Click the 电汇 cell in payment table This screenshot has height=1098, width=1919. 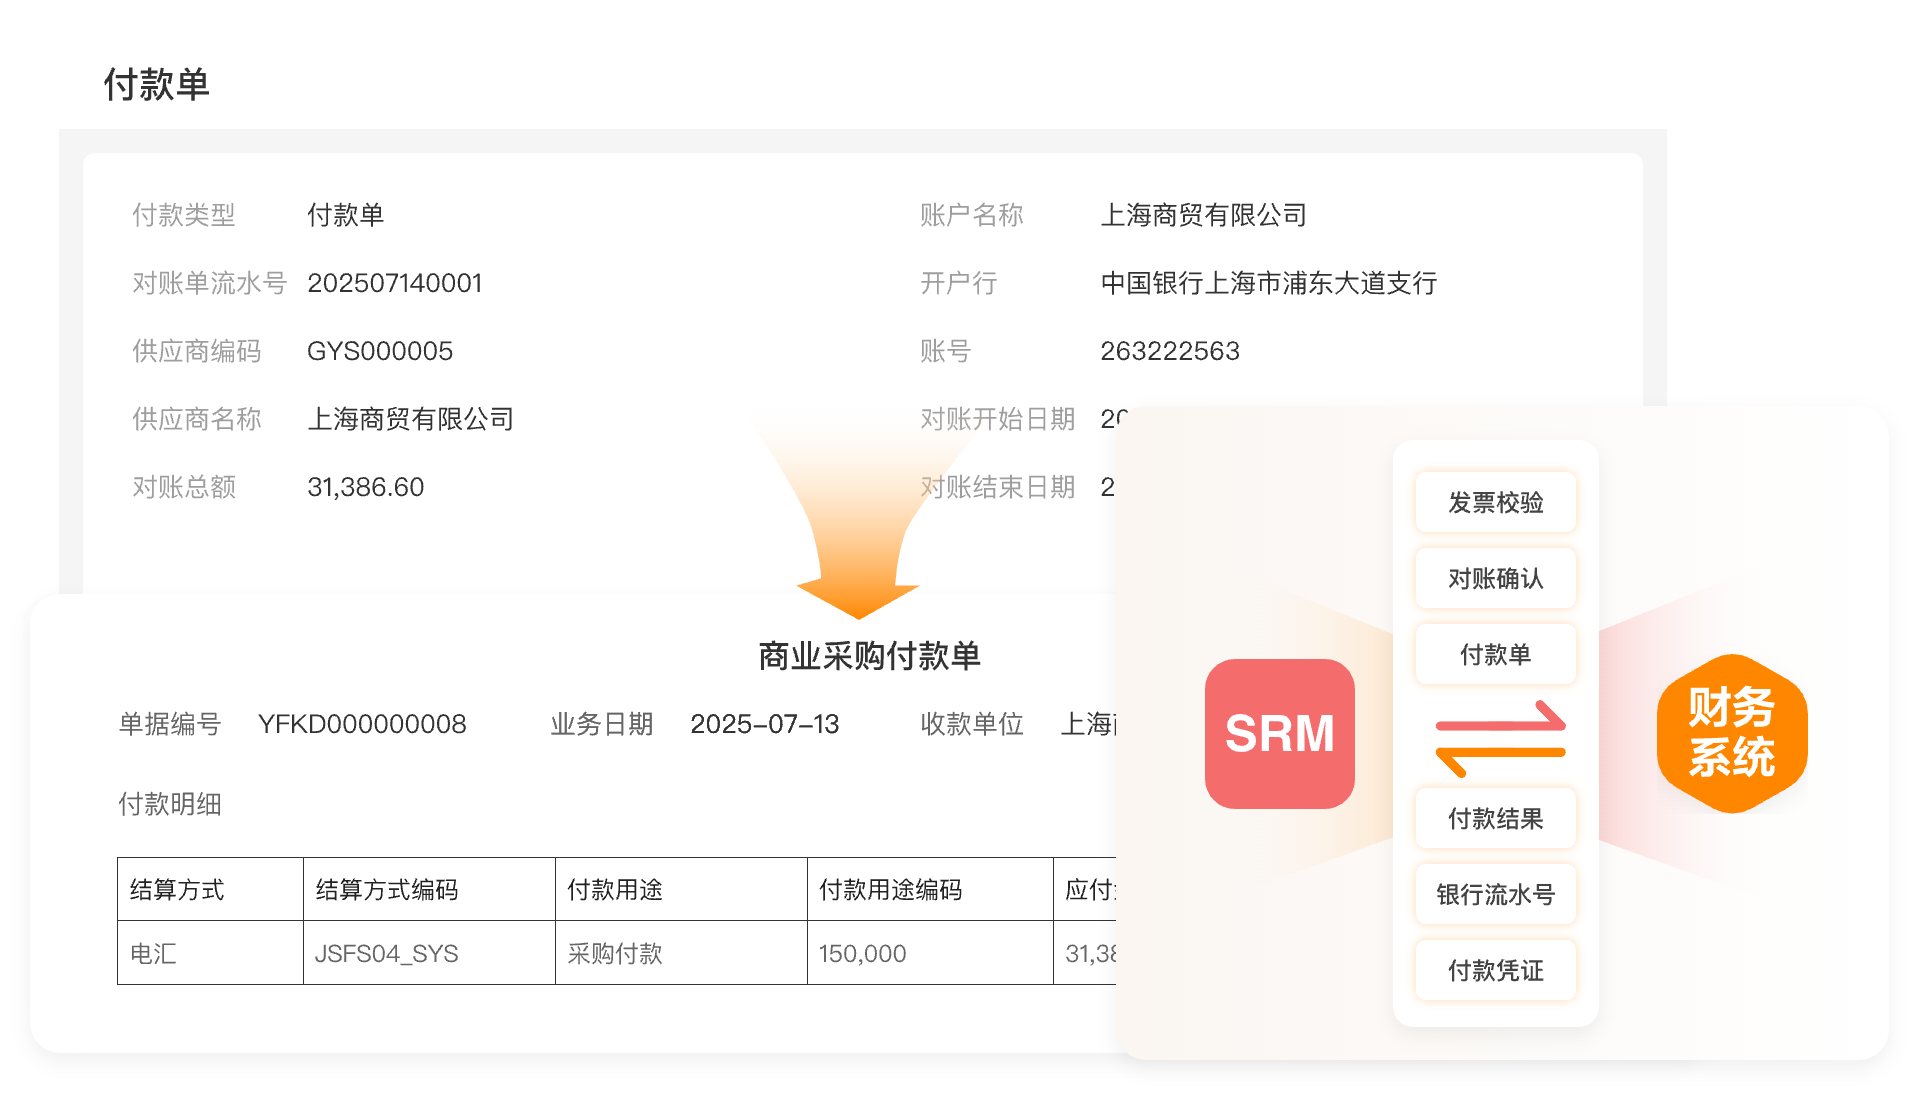point(154,953)
